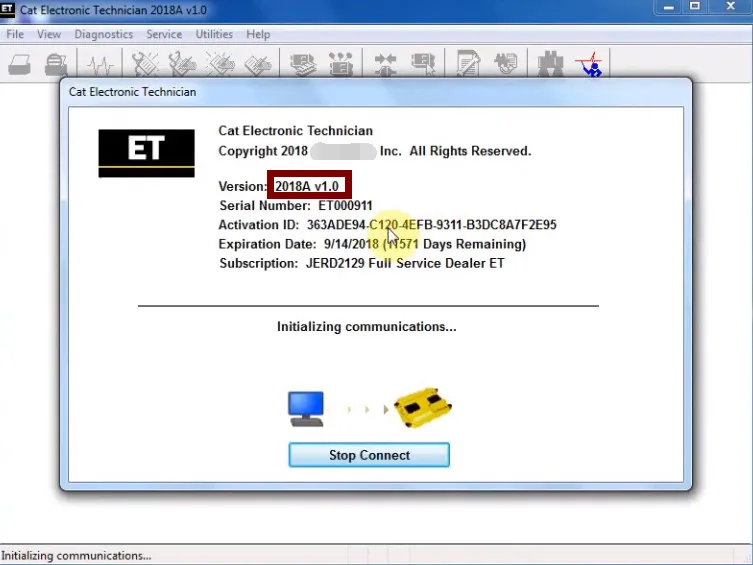Screen dimensions: 753x565
Task: Click the Subscription JERD2129 Full Service text
Action: 362,264
